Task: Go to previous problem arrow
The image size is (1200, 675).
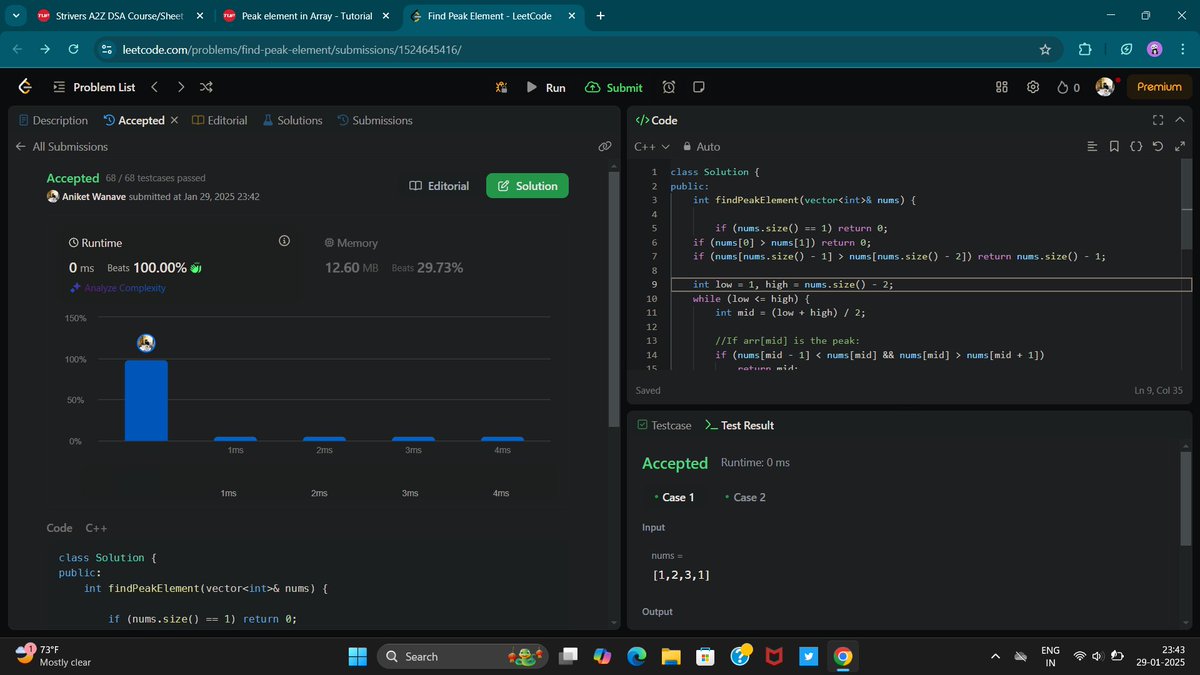Action: click(x=154, y=87)
